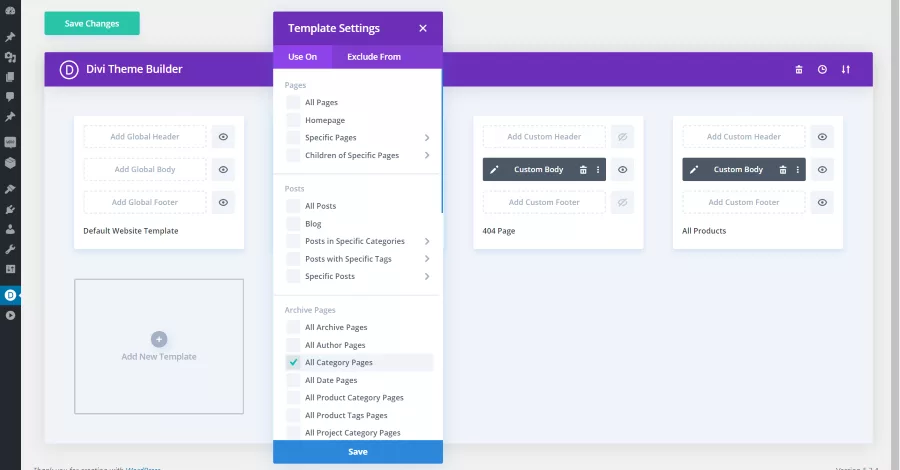The height and width of the screenshot is (470, 900).
Task: Check All Project Category Pages checkbox
Action: click(293, 433)
